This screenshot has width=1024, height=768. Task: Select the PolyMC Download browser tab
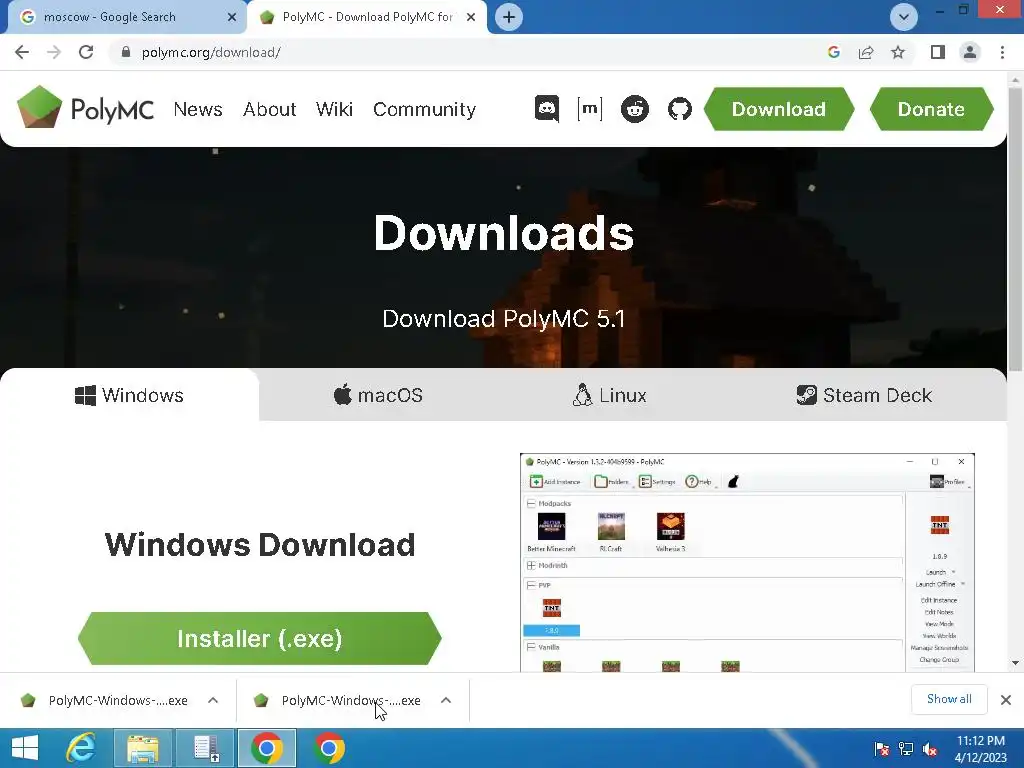(367, 17)
